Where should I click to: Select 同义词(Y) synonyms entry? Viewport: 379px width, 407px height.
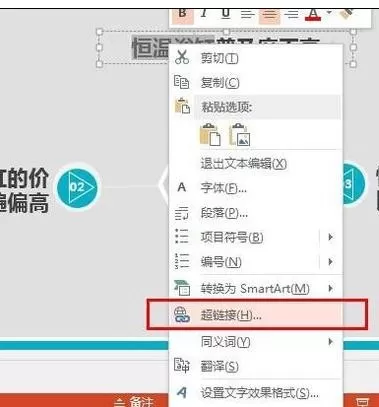(225, 342)
